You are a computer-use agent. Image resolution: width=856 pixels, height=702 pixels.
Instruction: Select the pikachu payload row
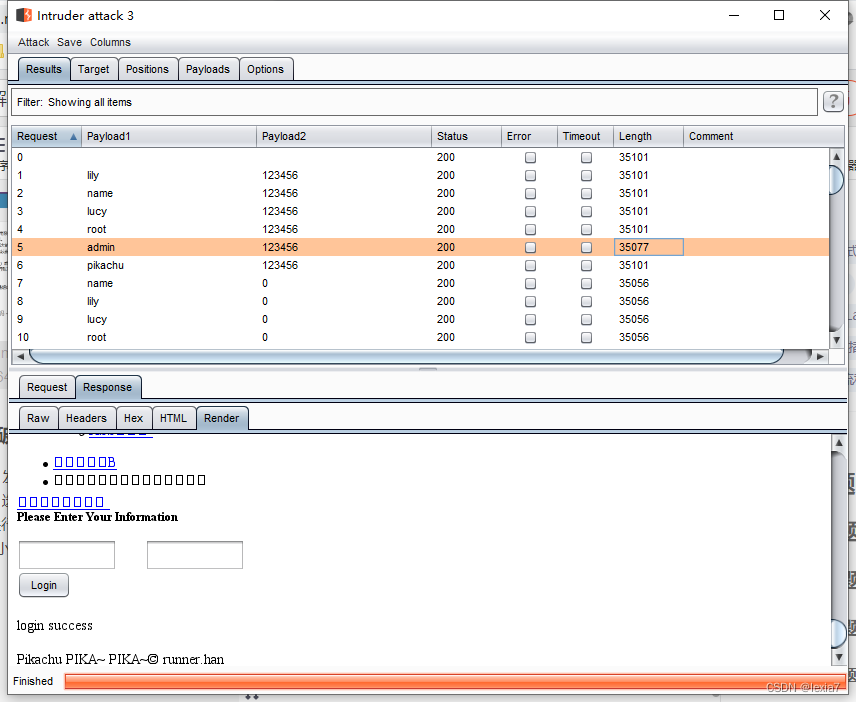tap(420, 265)
